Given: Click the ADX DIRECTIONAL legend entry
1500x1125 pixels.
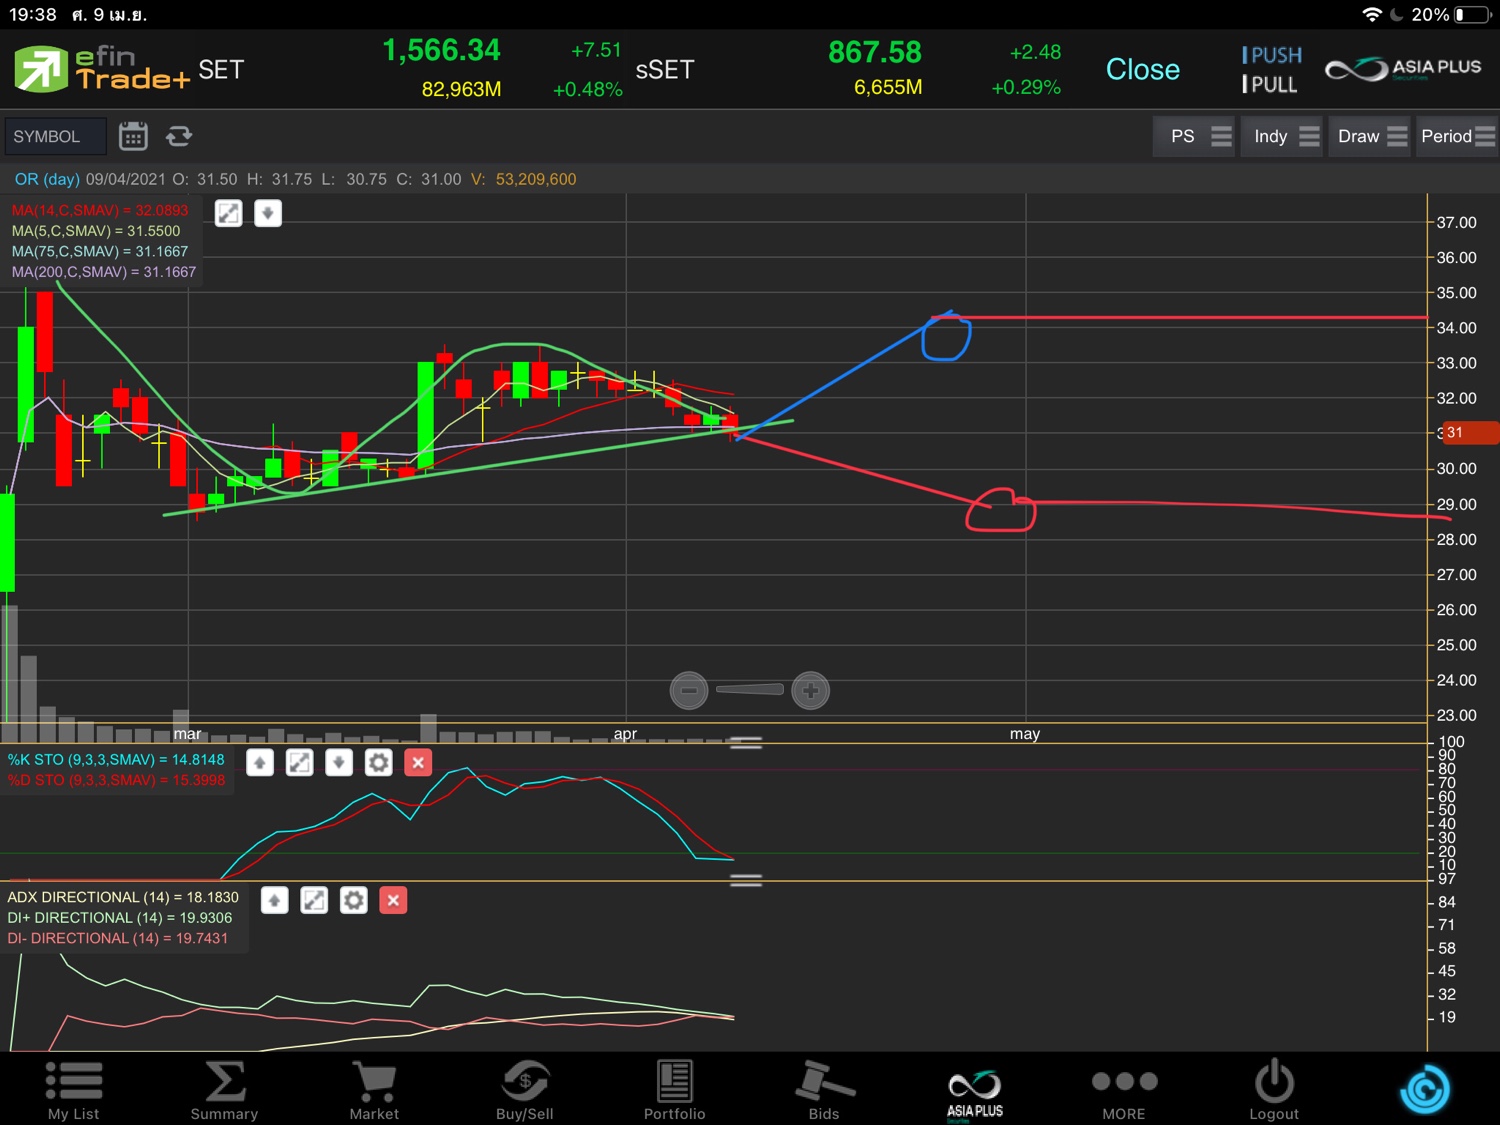Looking at the screenshot, I should 123,897.
